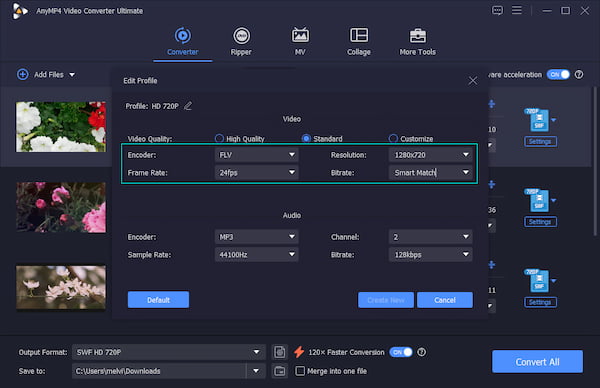Click the plus icon beside first video
This screenshot has width=600, height=388.
[492, 104]
